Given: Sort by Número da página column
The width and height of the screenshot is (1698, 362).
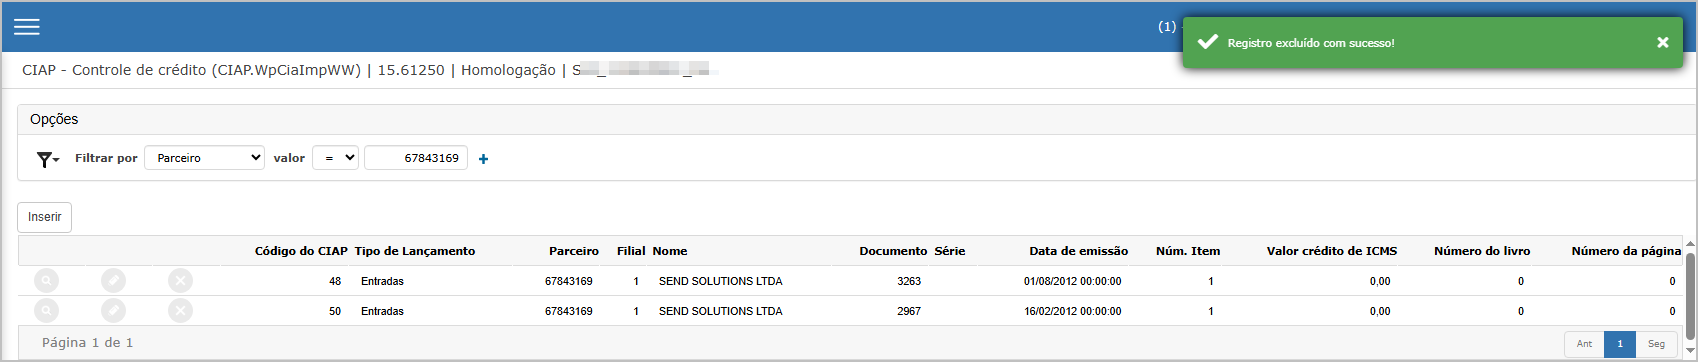Looking at the screenshot, I should [x=1626, y=251].
